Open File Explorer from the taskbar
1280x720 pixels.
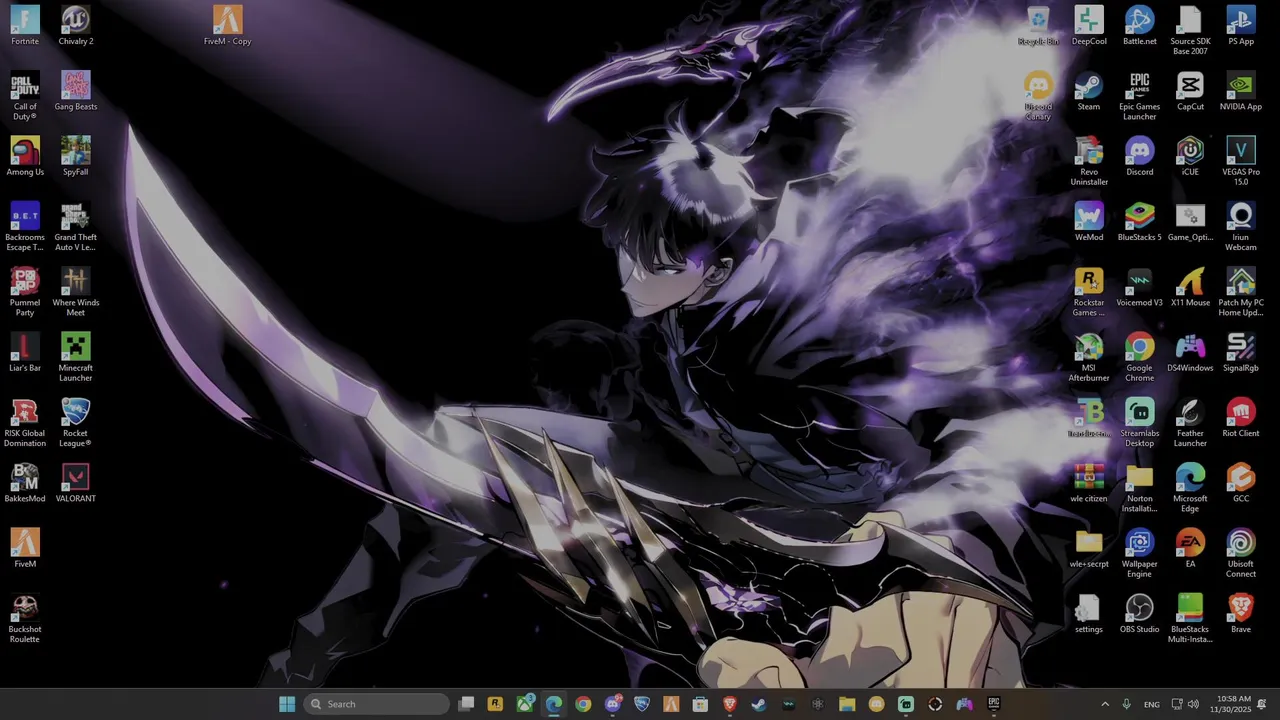pyautogui.click(x=847, y=704)
